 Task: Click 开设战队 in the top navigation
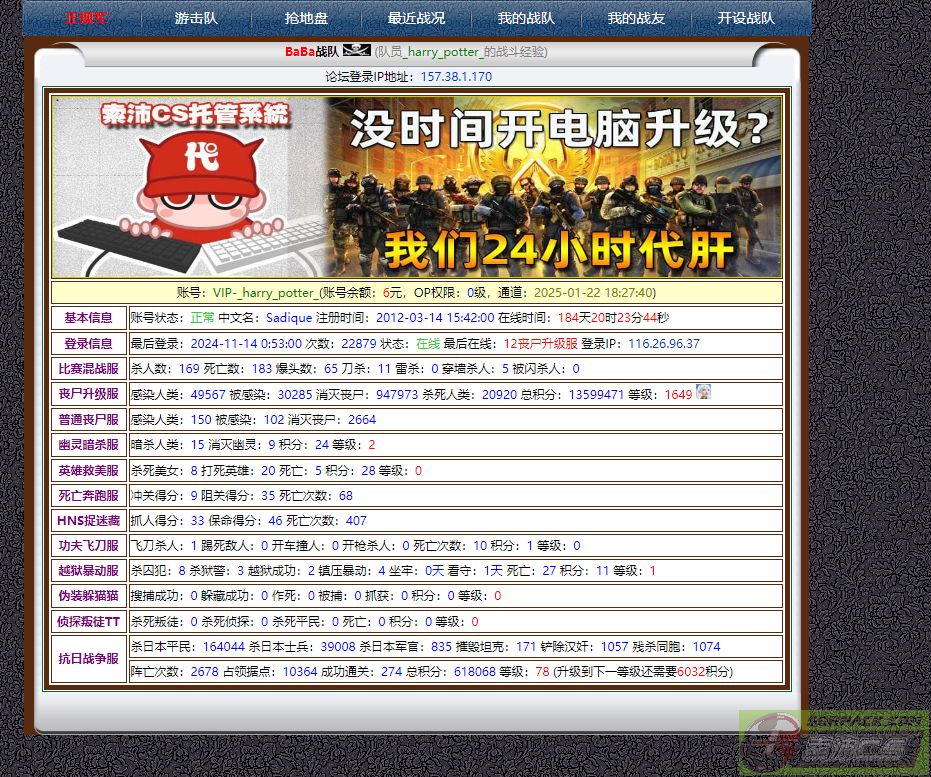click(746, 18)
